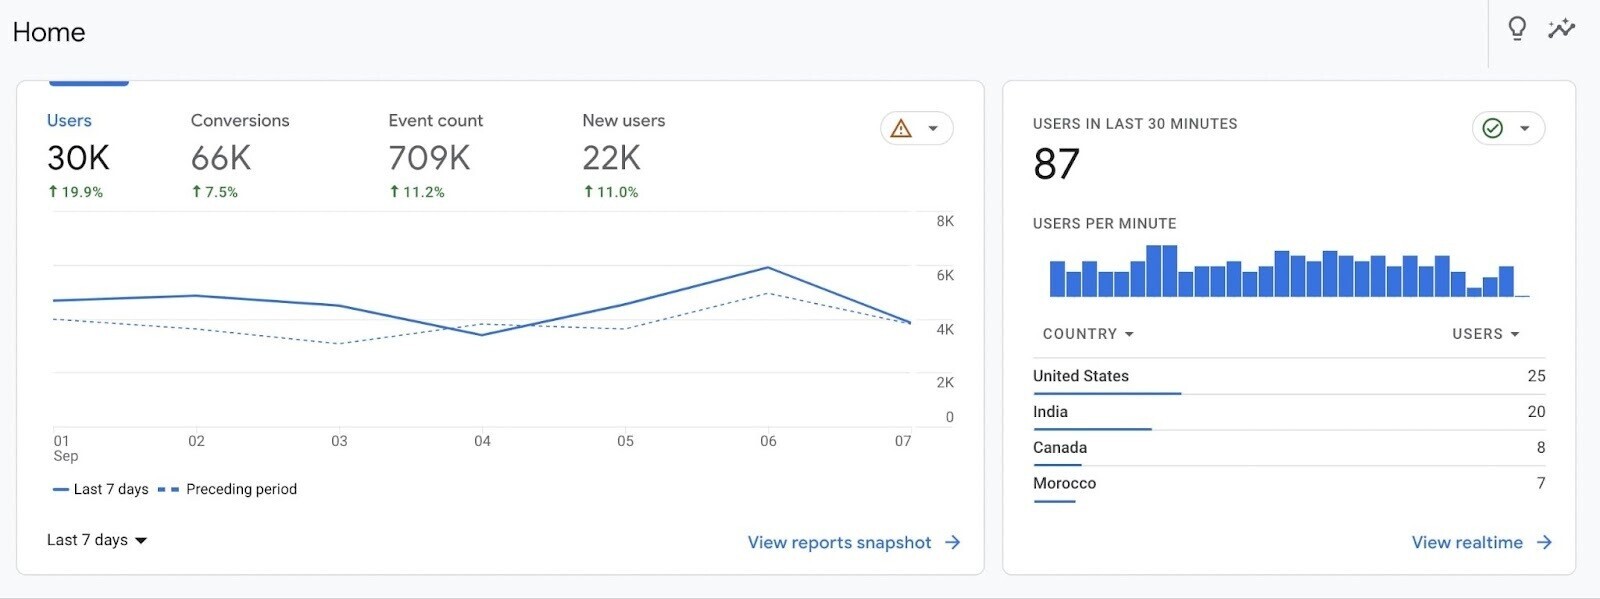Viewport: 1600px width, 599px height.
Task: Click the United States country row
Action: coord(1288,376)
